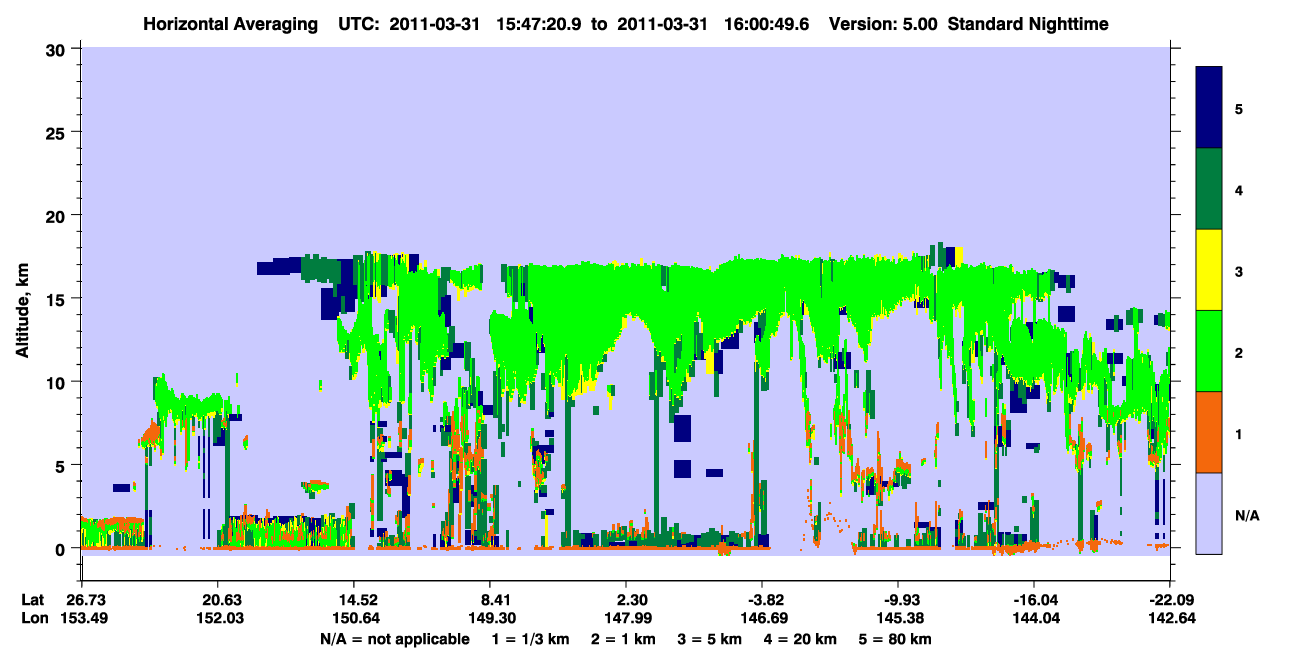Click the 'Version: 5.00' text in title
The height and width of the screenshot is (667, 1300).
(x=875, y=24)
